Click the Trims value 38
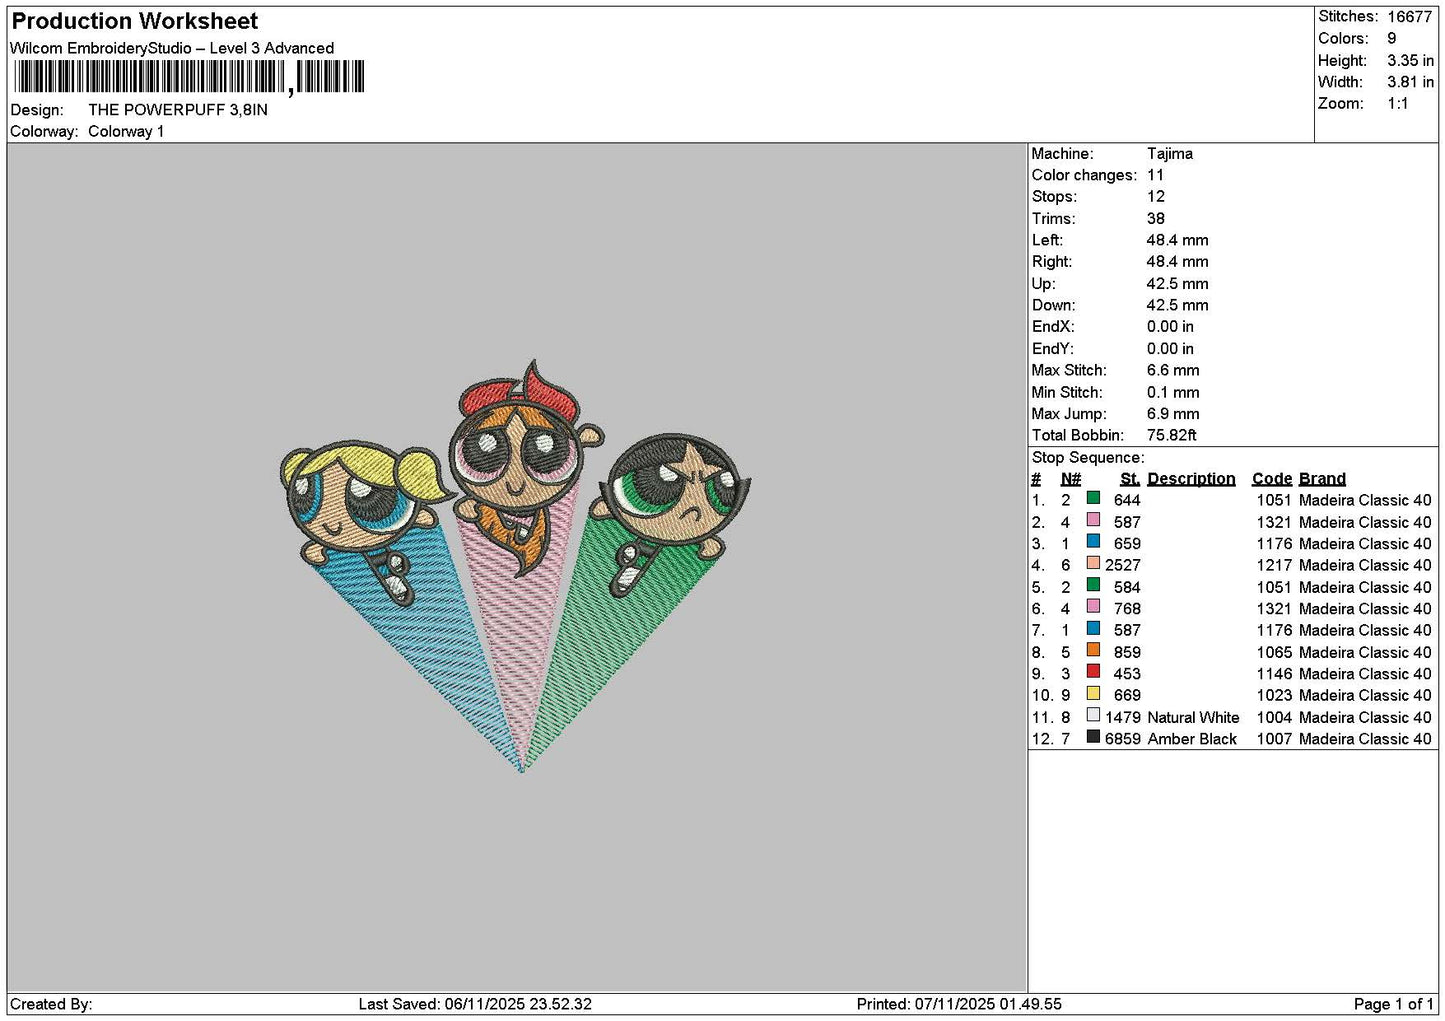 point(1156,219)
